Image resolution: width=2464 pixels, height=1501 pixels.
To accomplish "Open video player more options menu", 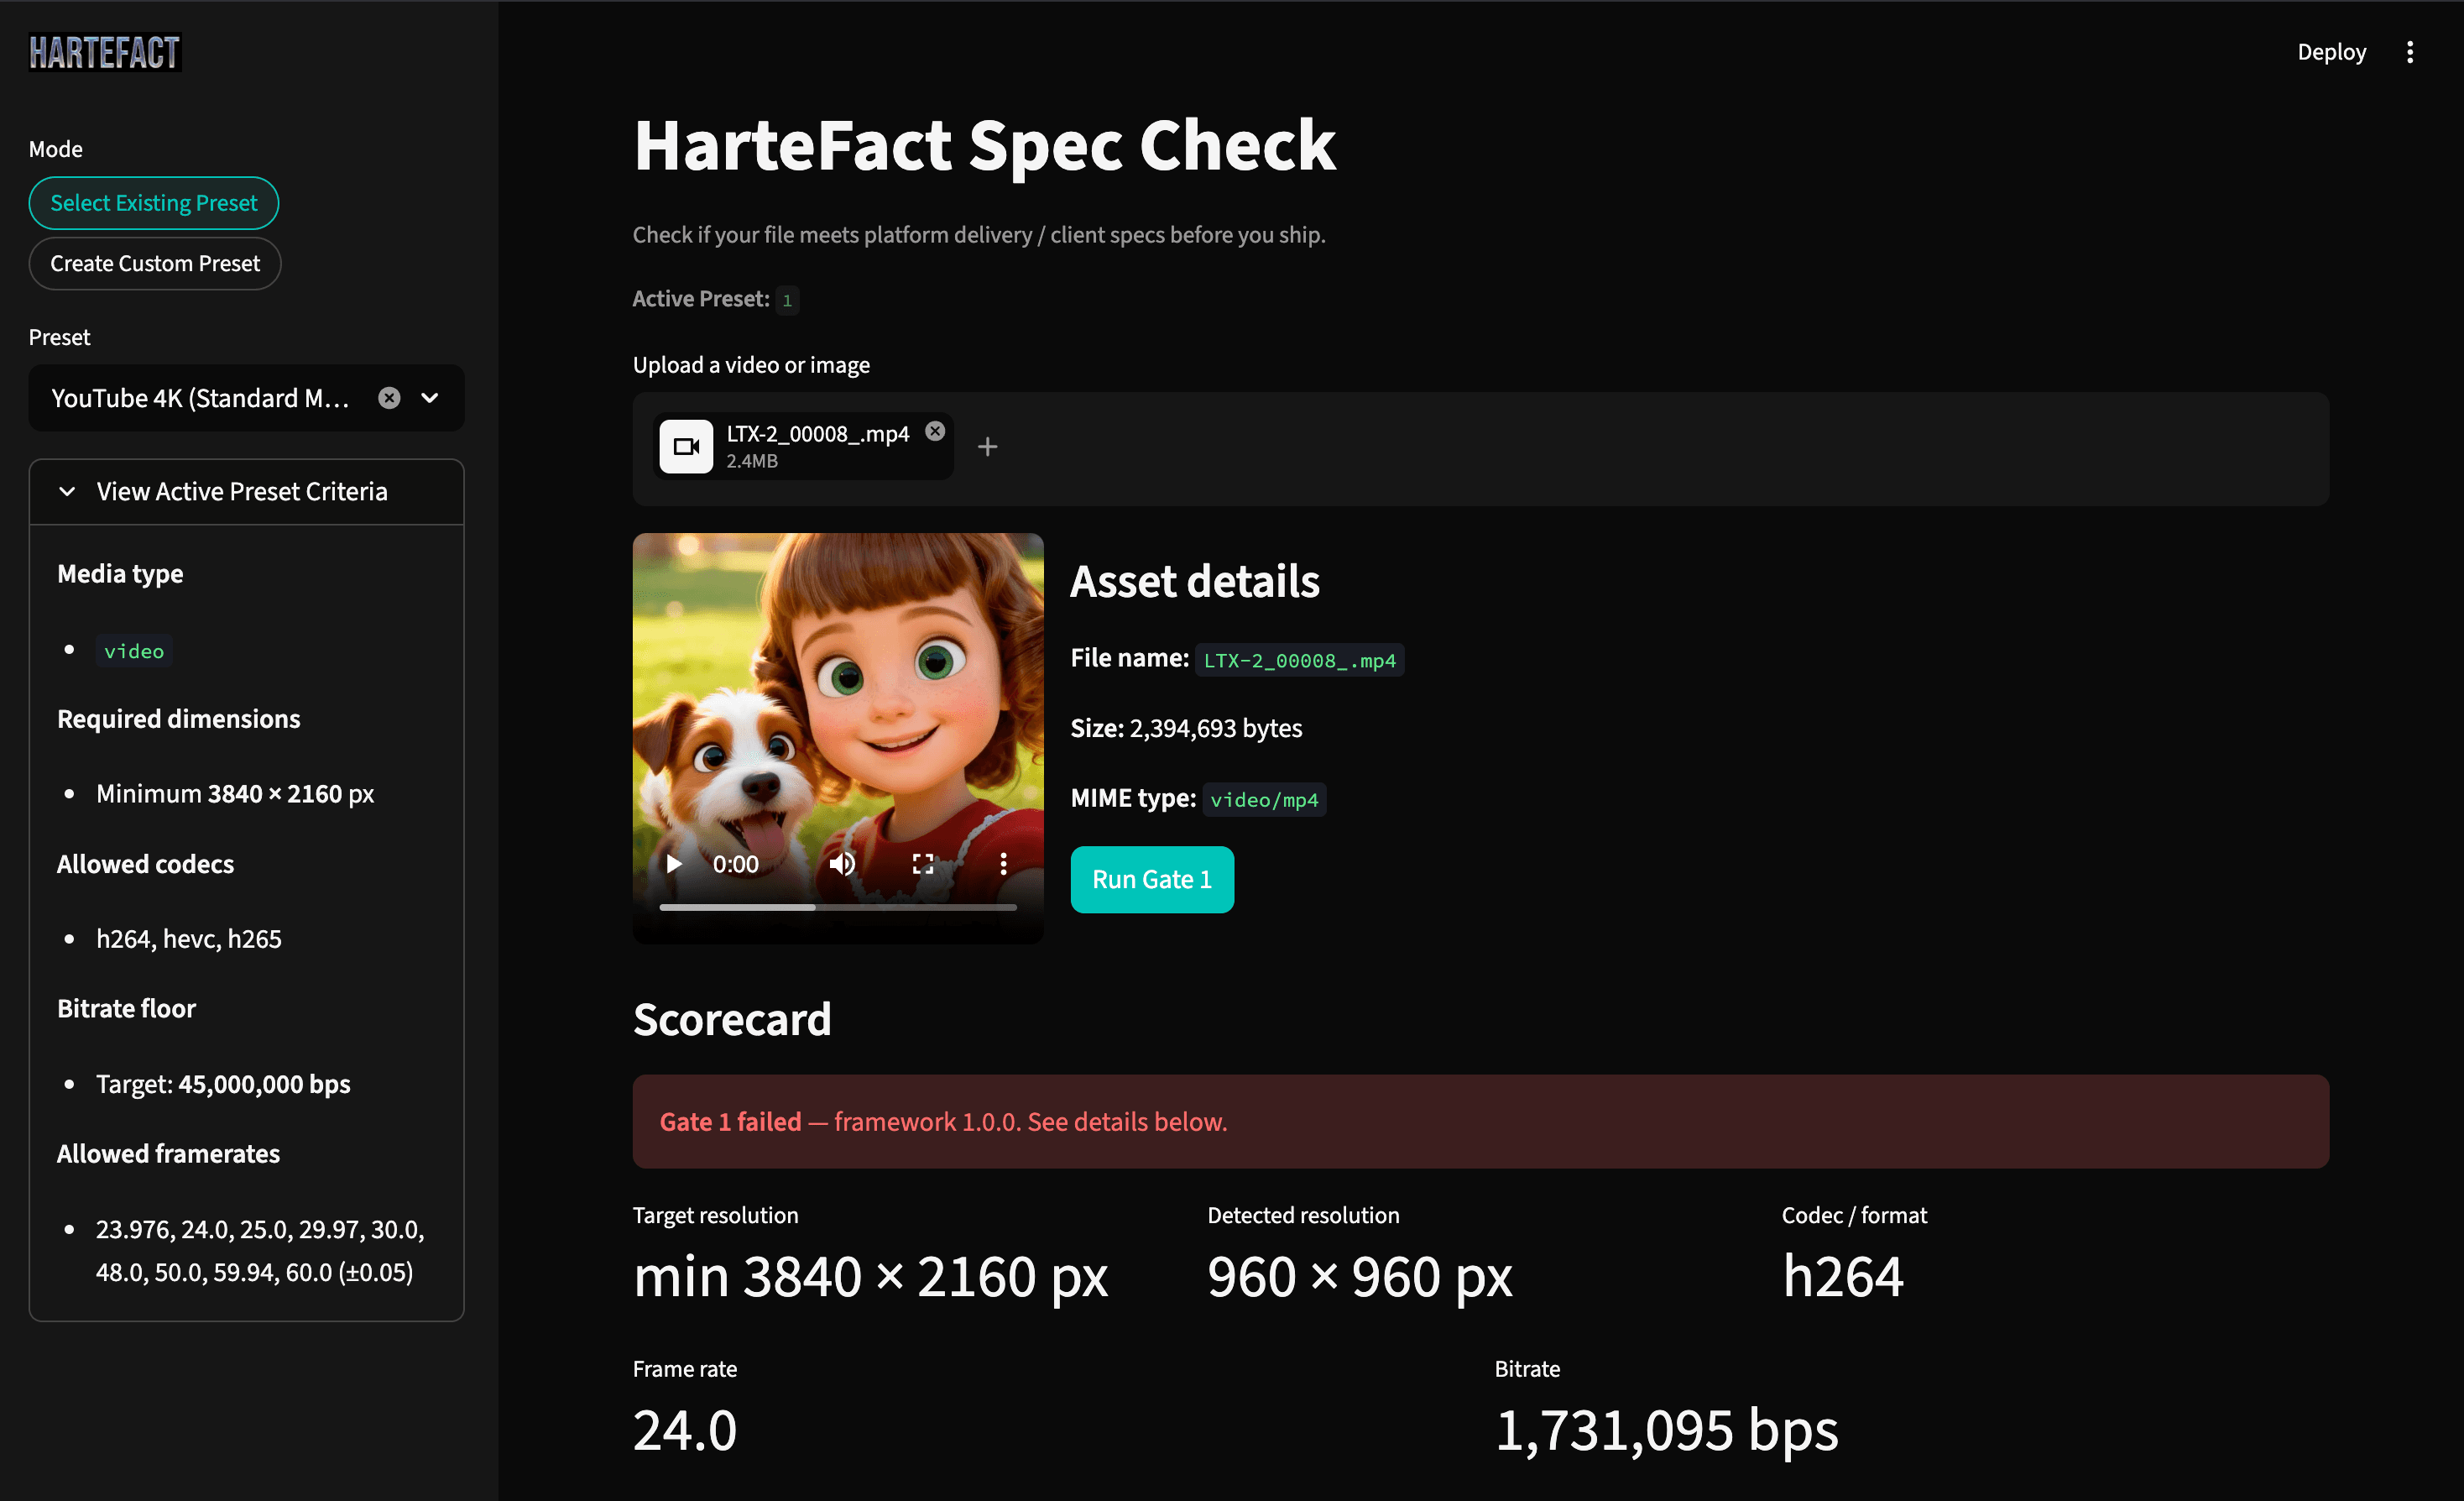I will (x=1003, y=864).
